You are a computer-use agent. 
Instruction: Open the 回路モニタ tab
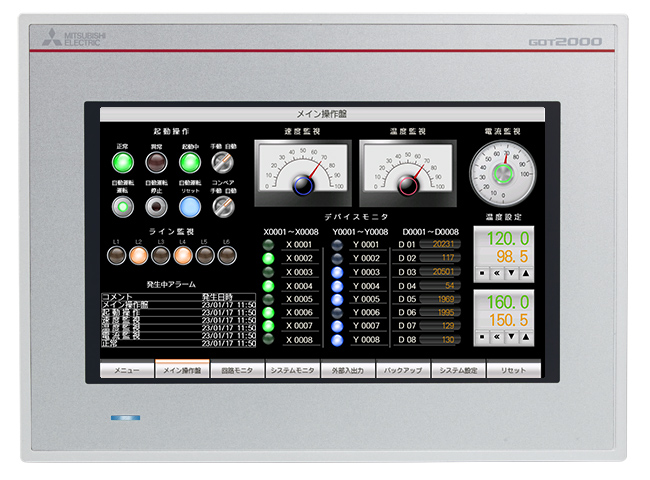click(x=237, y=370)
